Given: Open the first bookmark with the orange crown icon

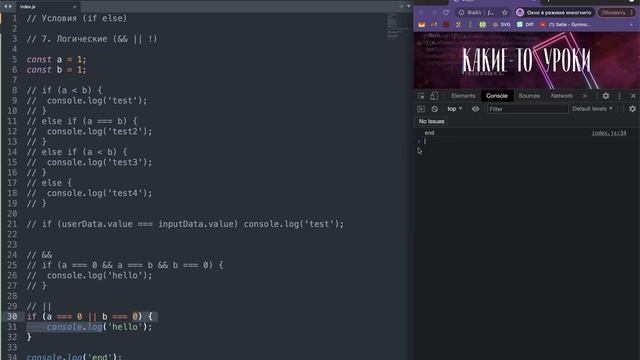Looking at the screenshot, I should tap(422, 25).
